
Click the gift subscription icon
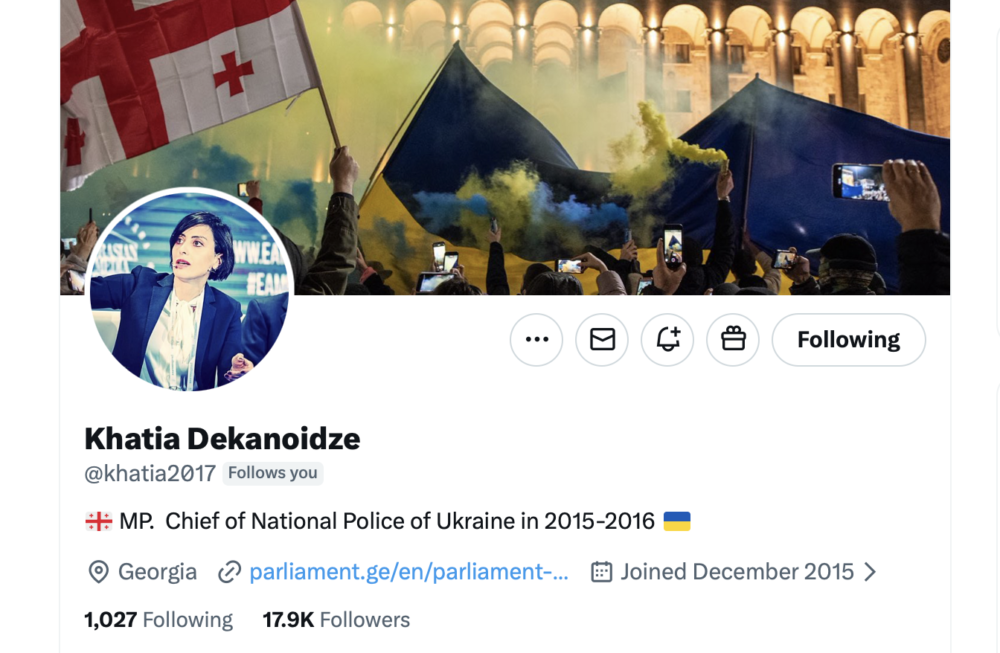pos(733,340)
